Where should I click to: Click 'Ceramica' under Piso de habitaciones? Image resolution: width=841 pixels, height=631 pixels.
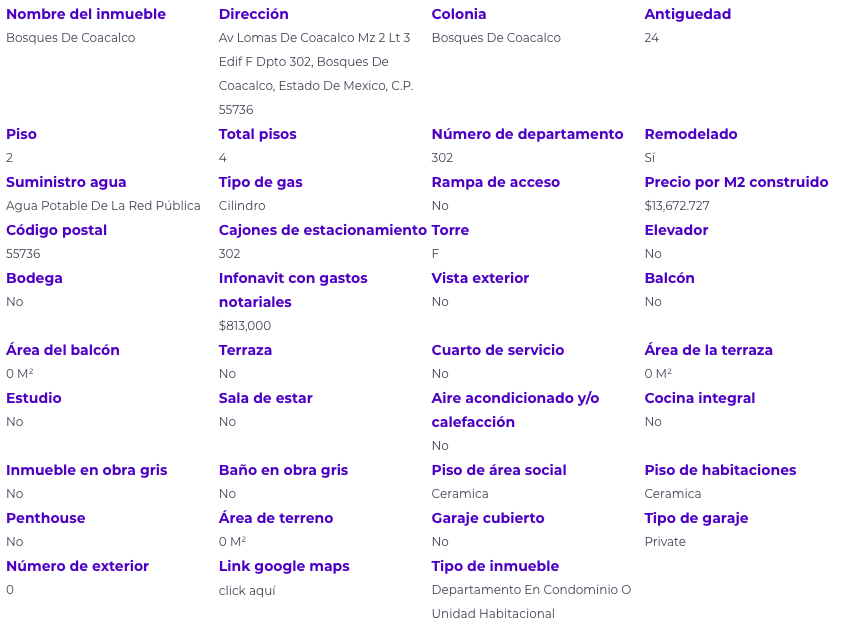pyautogui.click(x=673, y=494)
